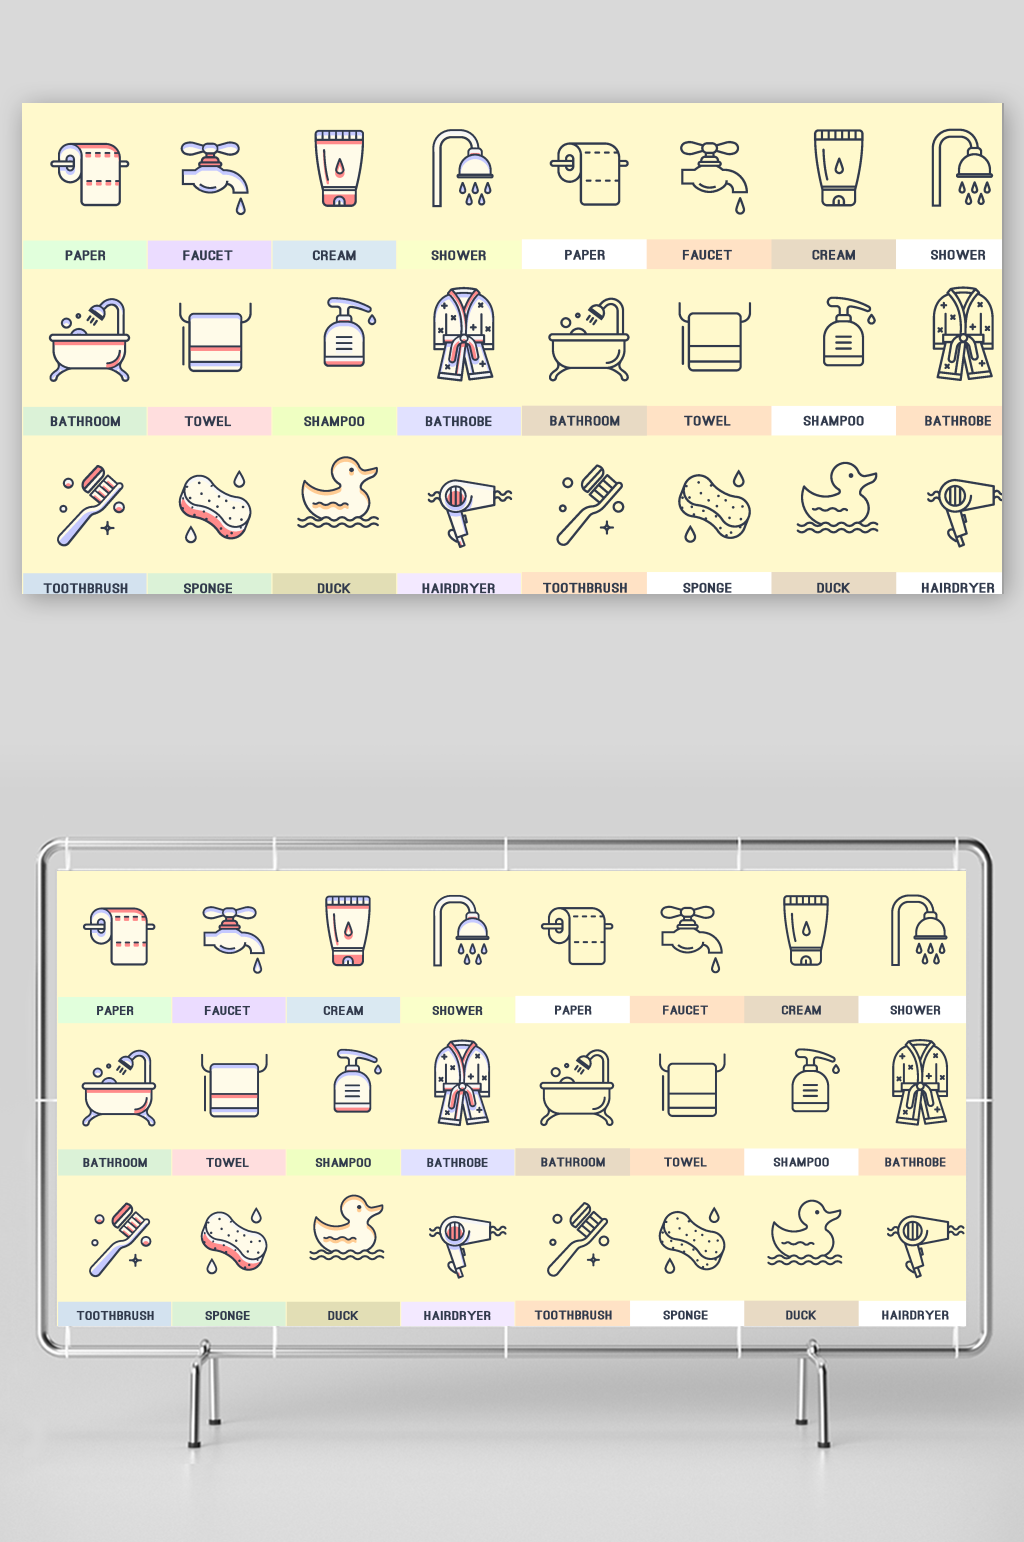Pick the colored cream tube icon in upper banner
Image resolution: width=1024 pixels, height=1542 pixels.
[339, 168]
